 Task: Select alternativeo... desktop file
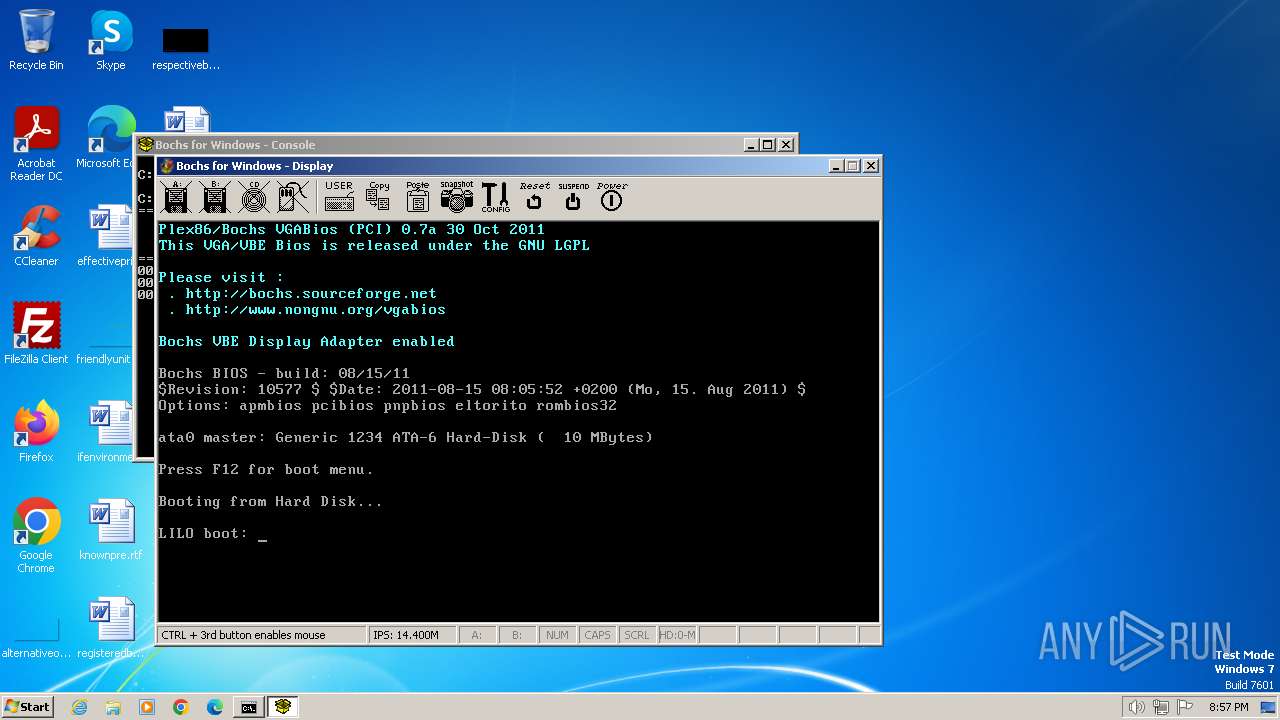36,640
